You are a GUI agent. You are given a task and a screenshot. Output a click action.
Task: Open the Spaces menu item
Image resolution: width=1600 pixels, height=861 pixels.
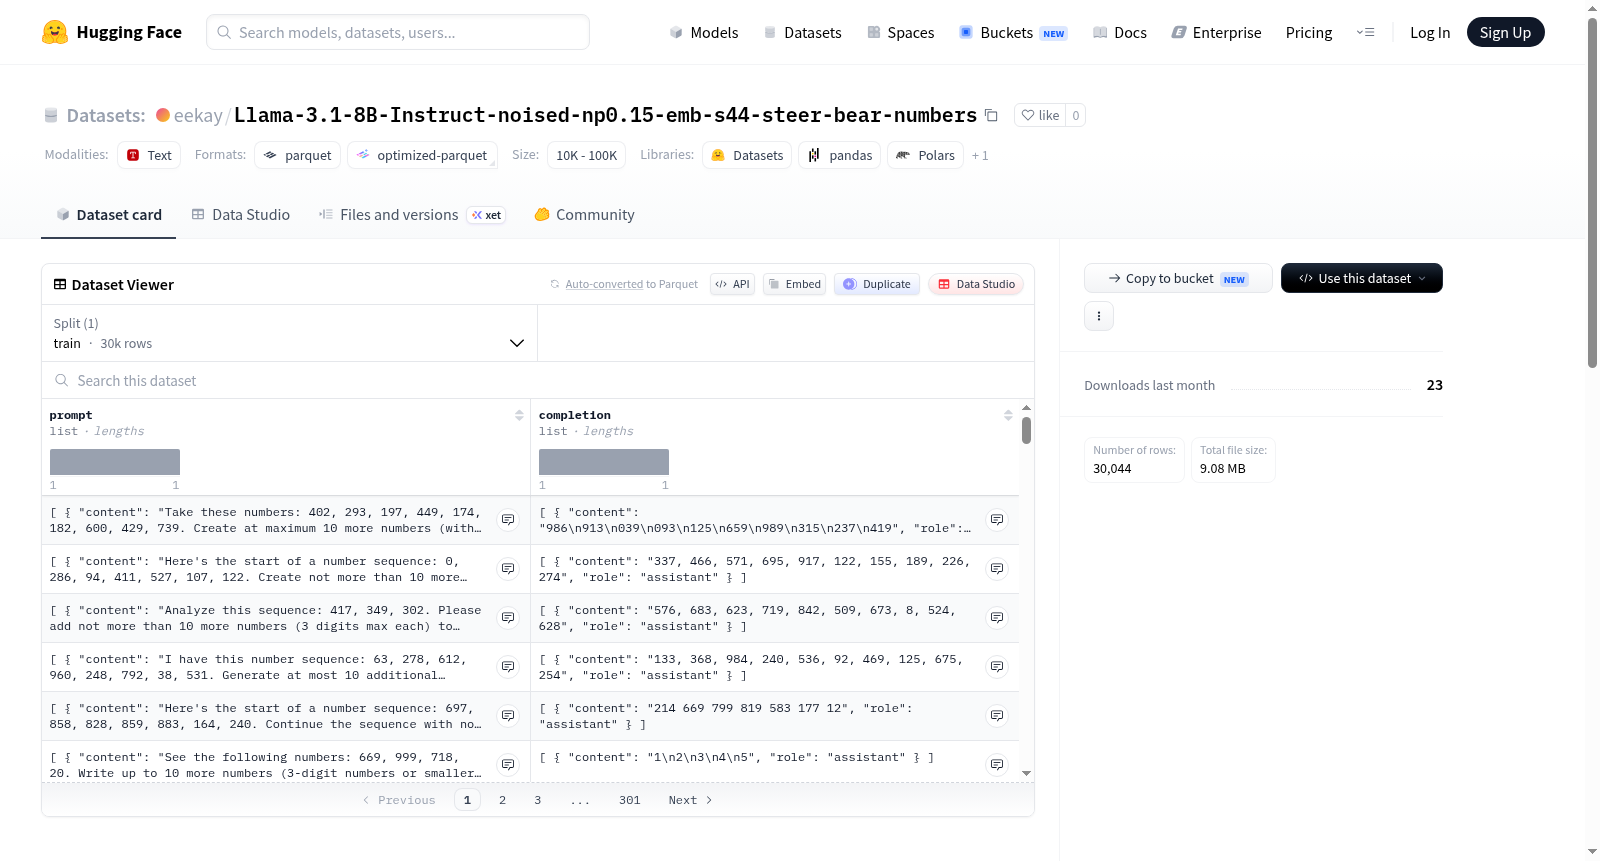(x=900, y=33)
